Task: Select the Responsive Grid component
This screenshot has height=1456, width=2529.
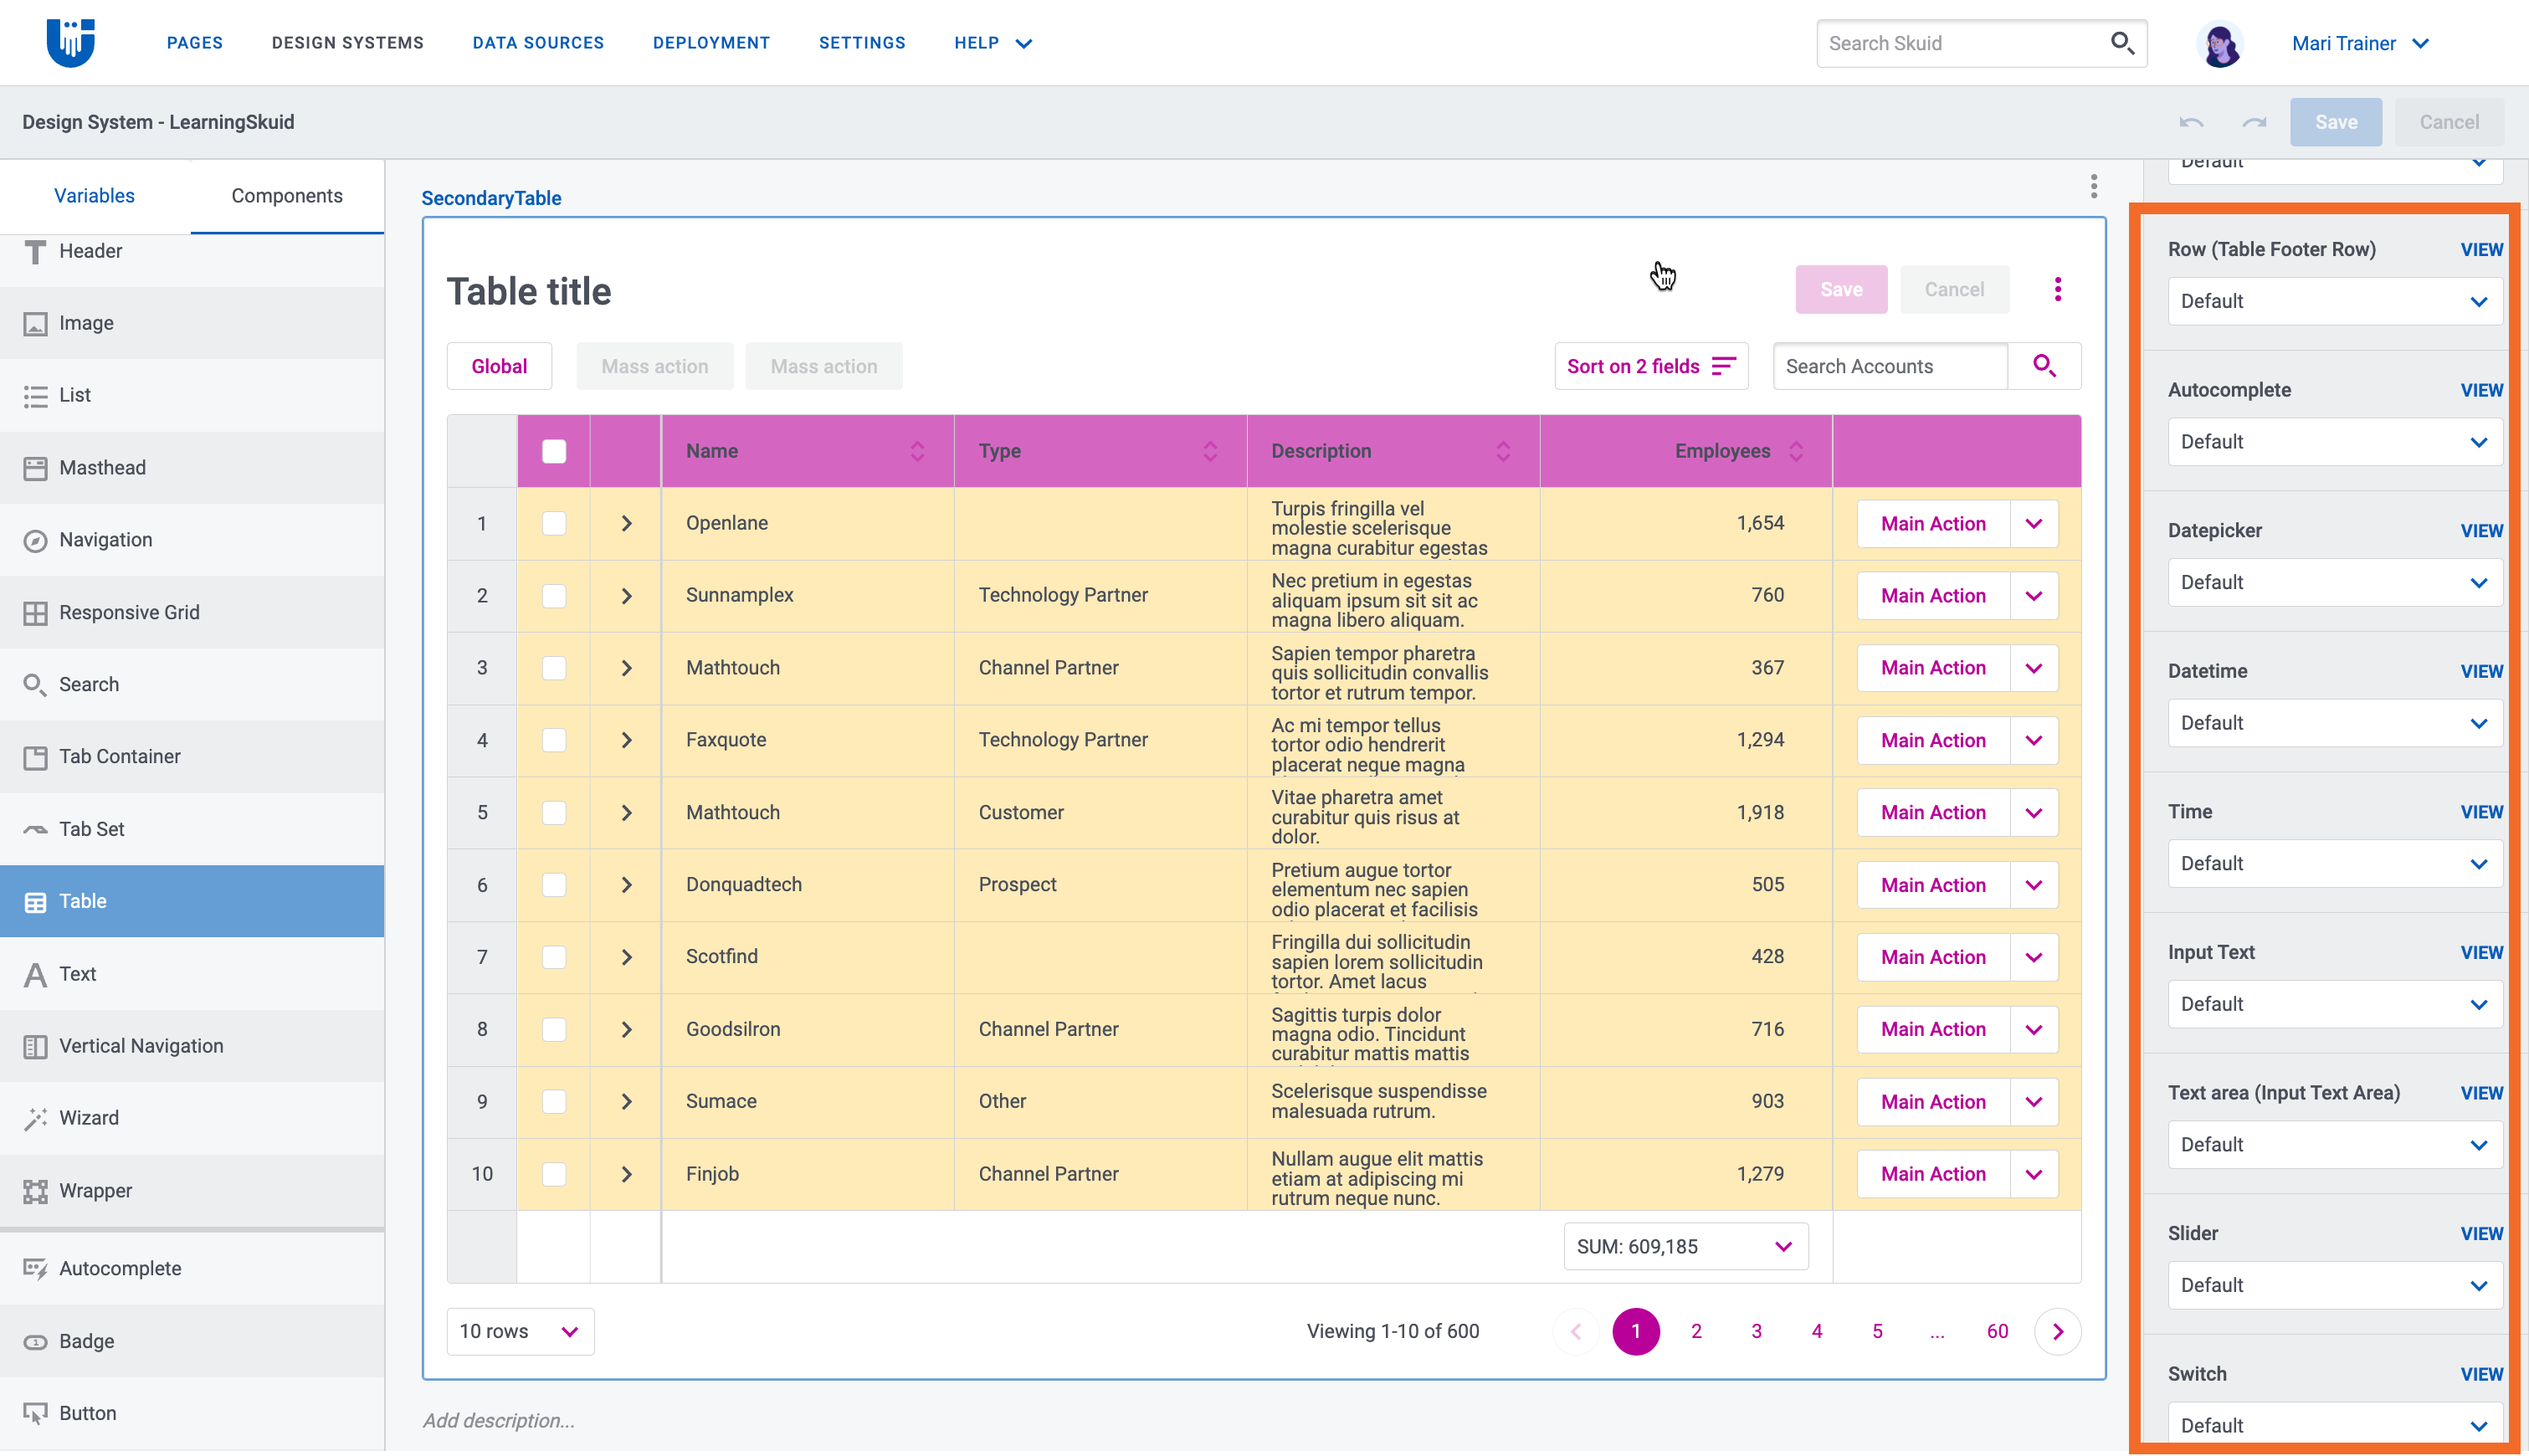Action: [x=192, y=612]
